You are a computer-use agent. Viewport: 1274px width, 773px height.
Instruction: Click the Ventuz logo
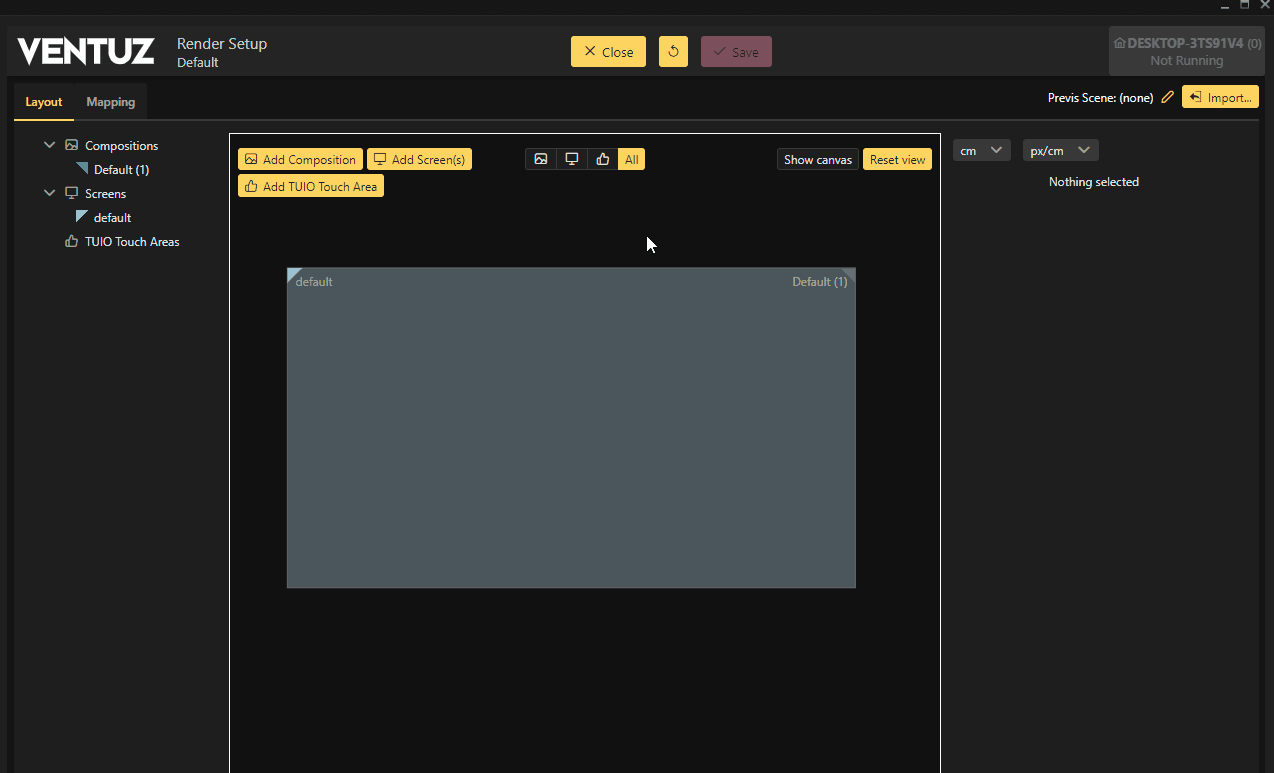(x=86, y=52)
